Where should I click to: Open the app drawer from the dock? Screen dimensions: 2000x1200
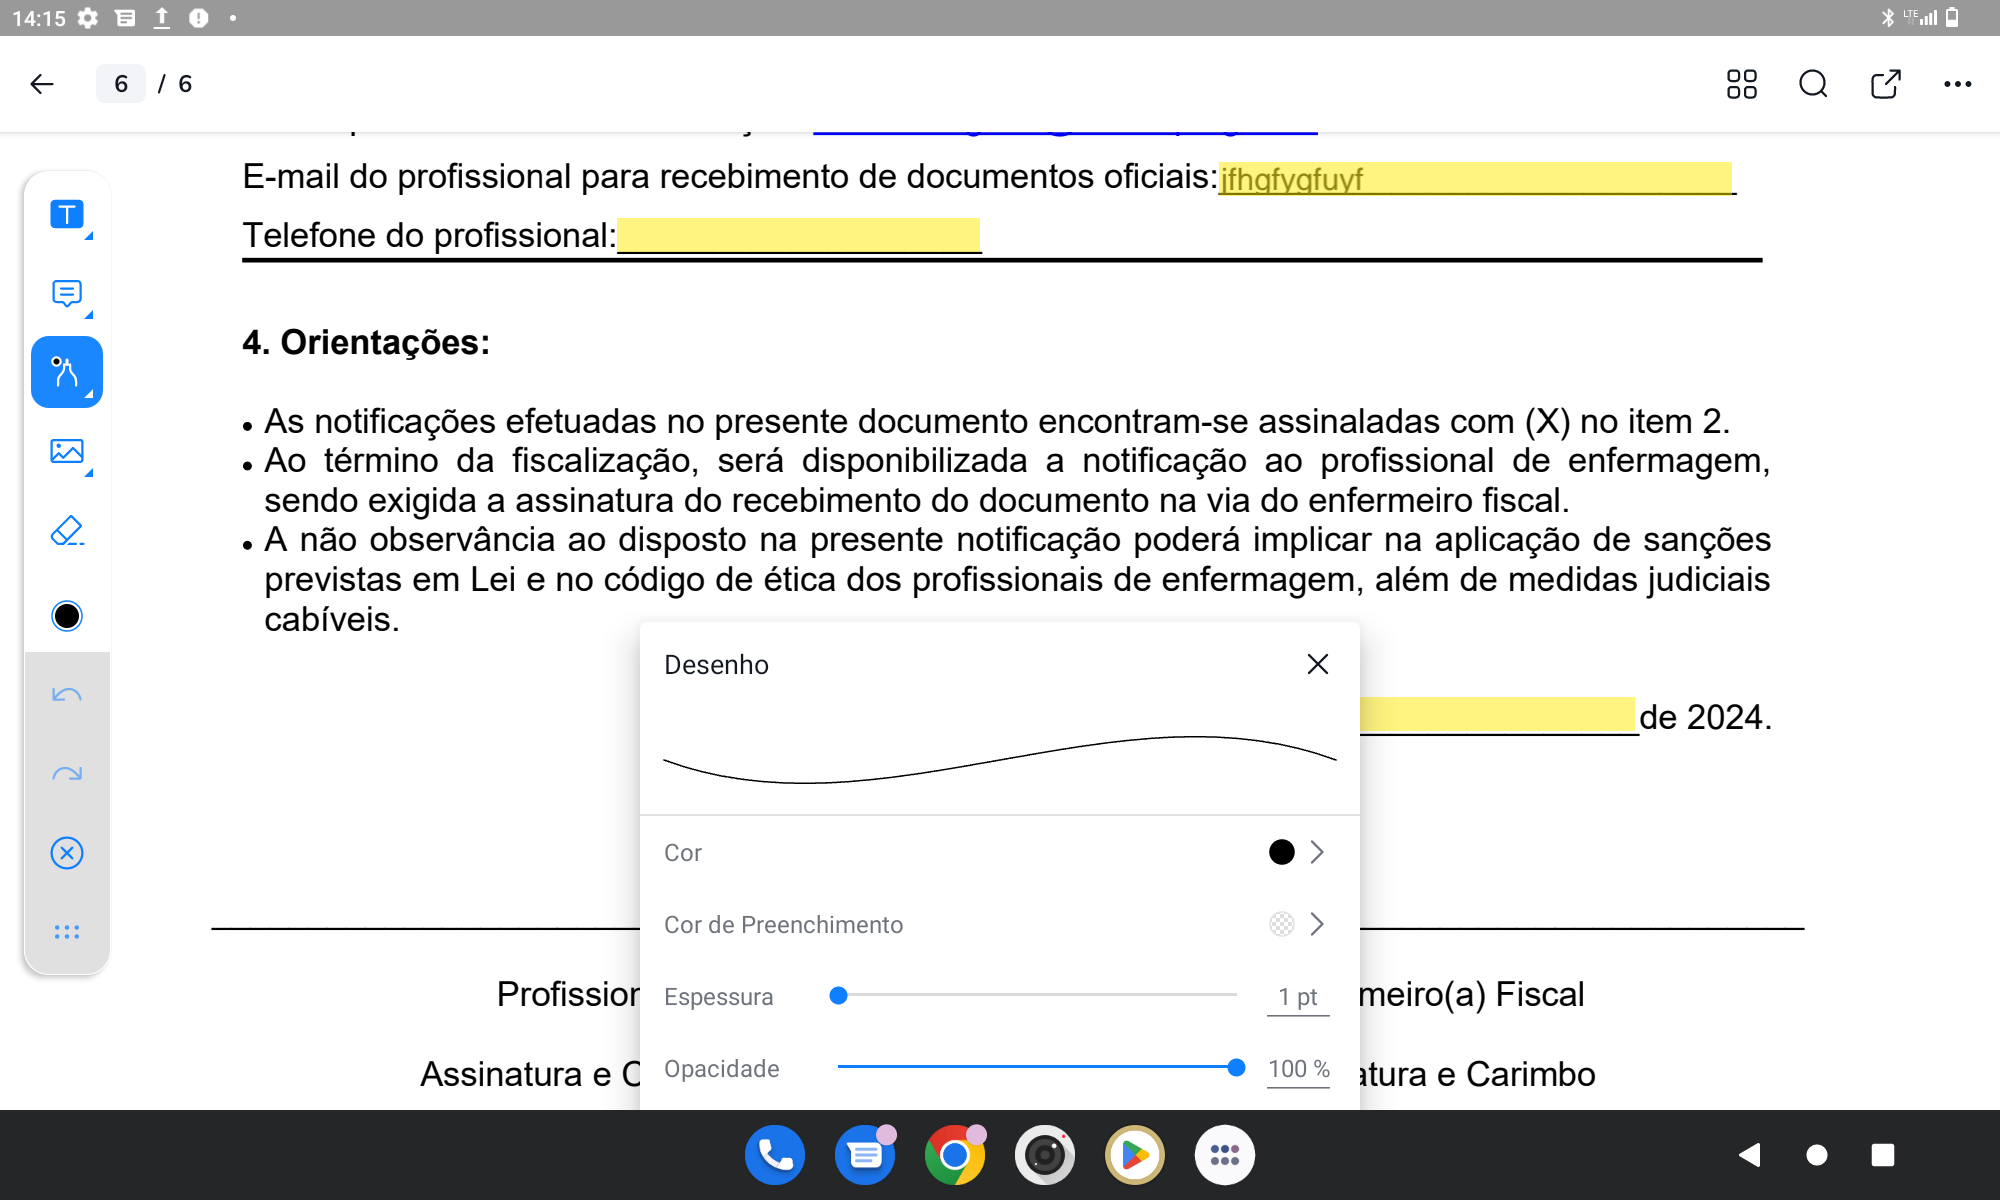click(x=1225, y=1155)
